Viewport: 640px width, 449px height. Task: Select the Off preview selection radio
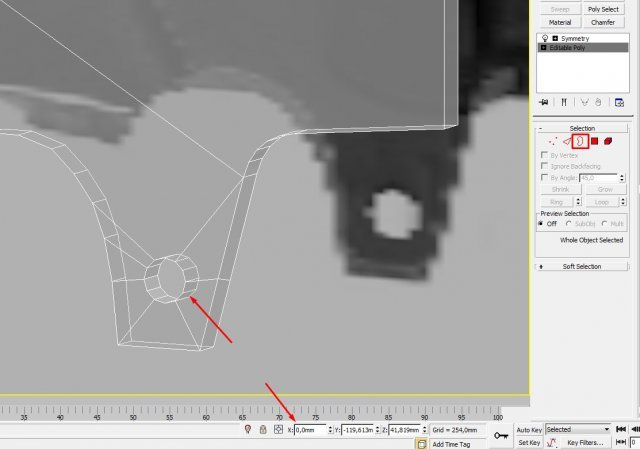(542, 224)
